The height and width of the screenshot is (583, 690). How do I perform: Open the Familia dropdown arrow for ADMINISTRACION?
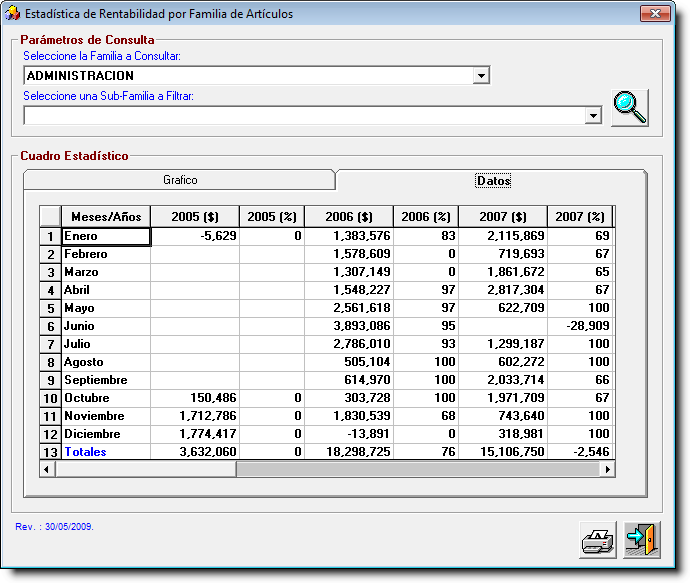pyautogui.click(x=481, y=76)
